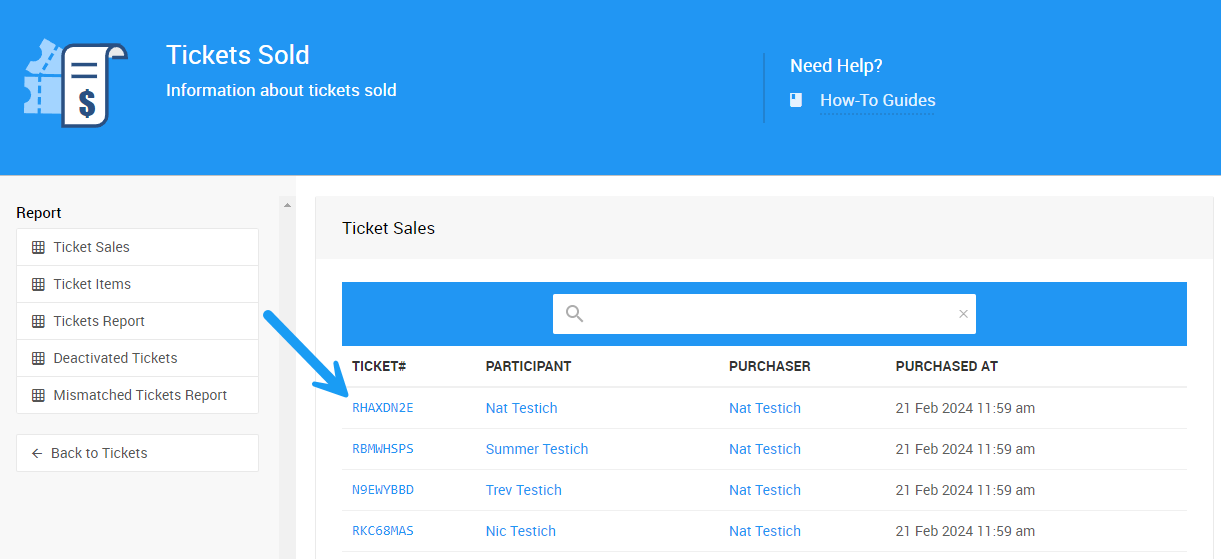Open the Mismatched Tickets Report

click(140, 395)
